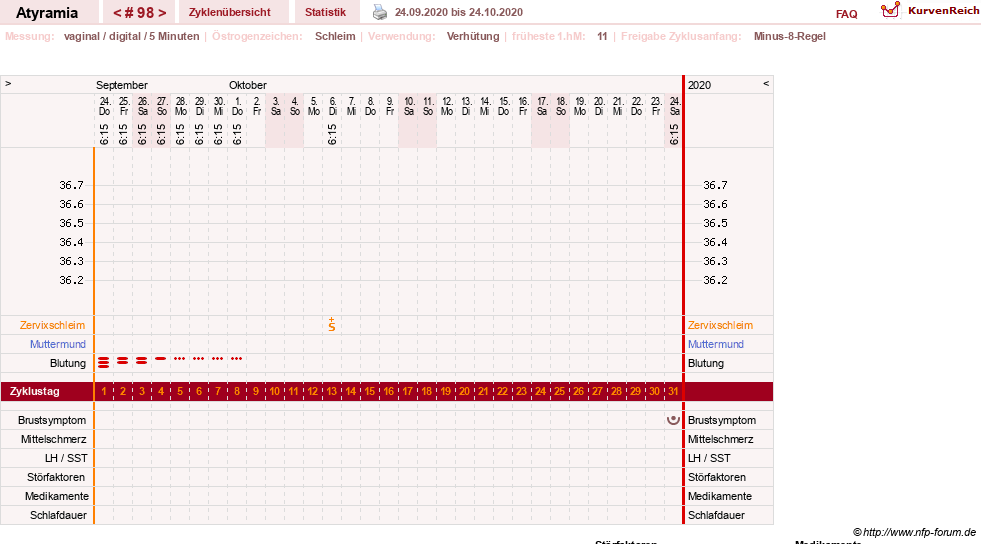The image size is (981, 544).
Task: Click bleeding marker on 25. Fr
Action: [123, 361]
